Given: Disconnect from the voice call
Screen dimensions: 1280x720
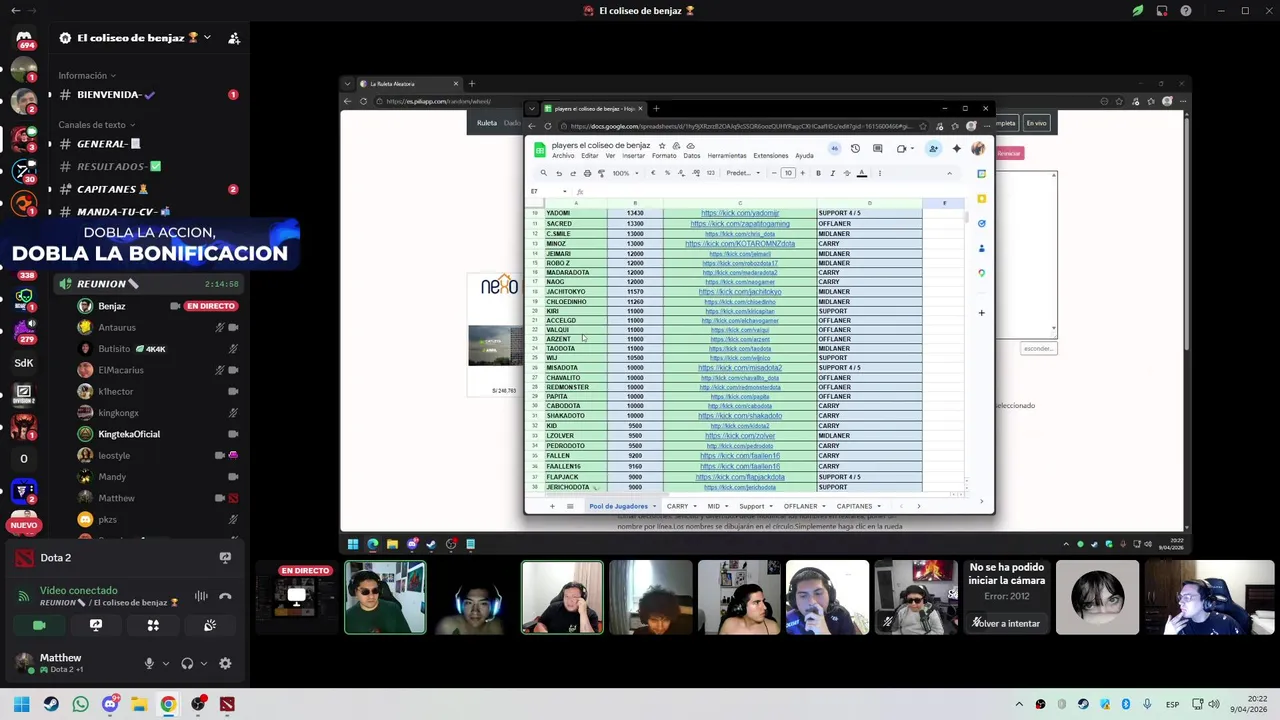Looking at the screenshot, I should [x=225, y=596].
